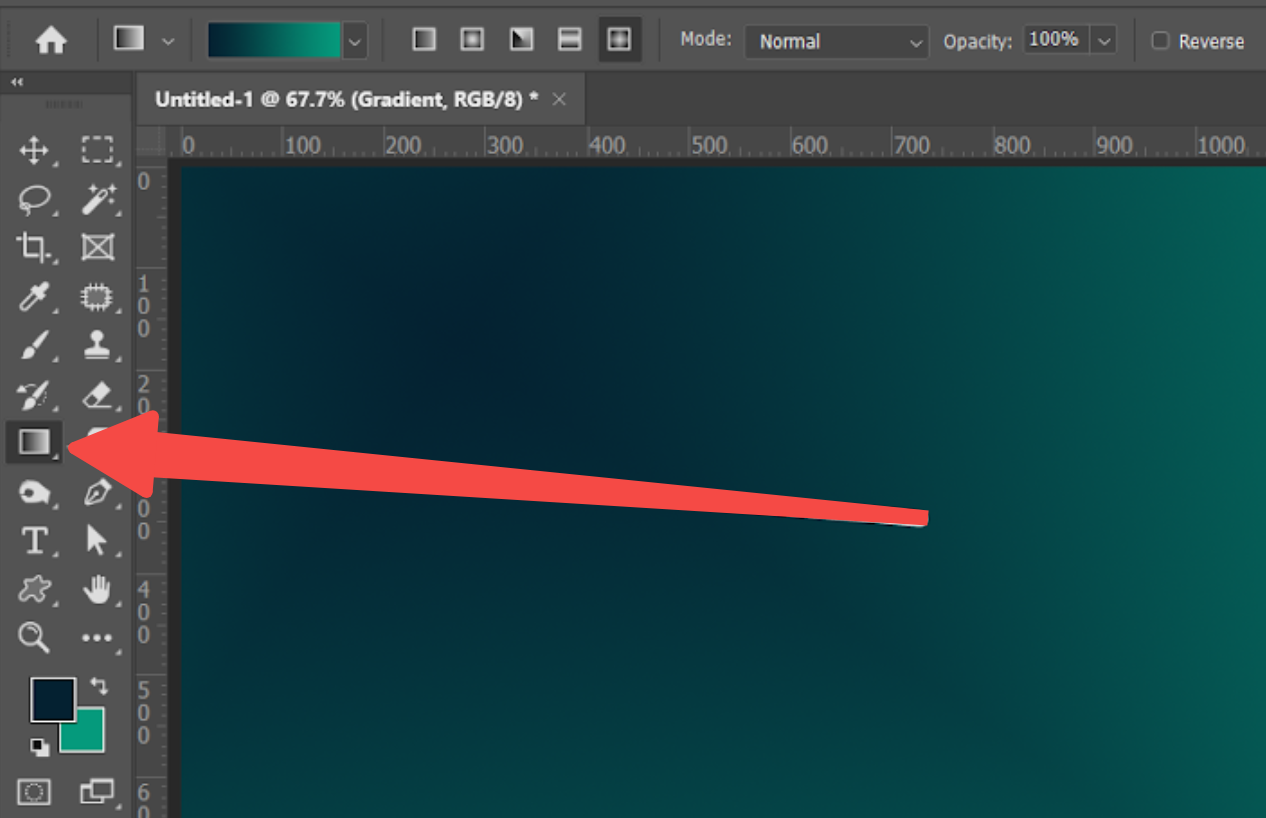Select the Zoom tool

34,638
